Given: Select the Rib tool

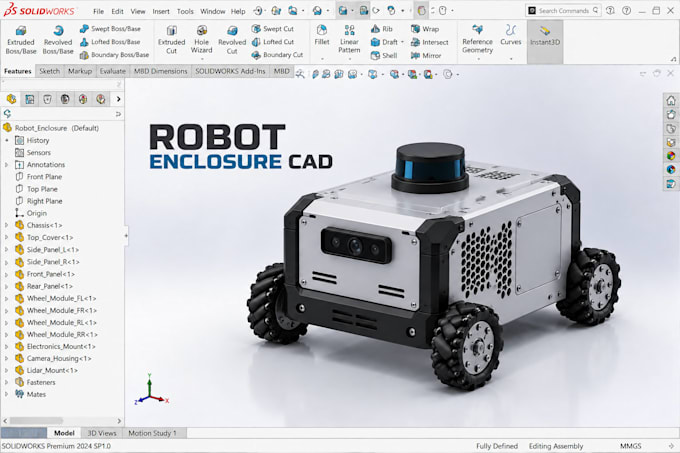Looking at the screenshot, I should (x=382, y=29).
